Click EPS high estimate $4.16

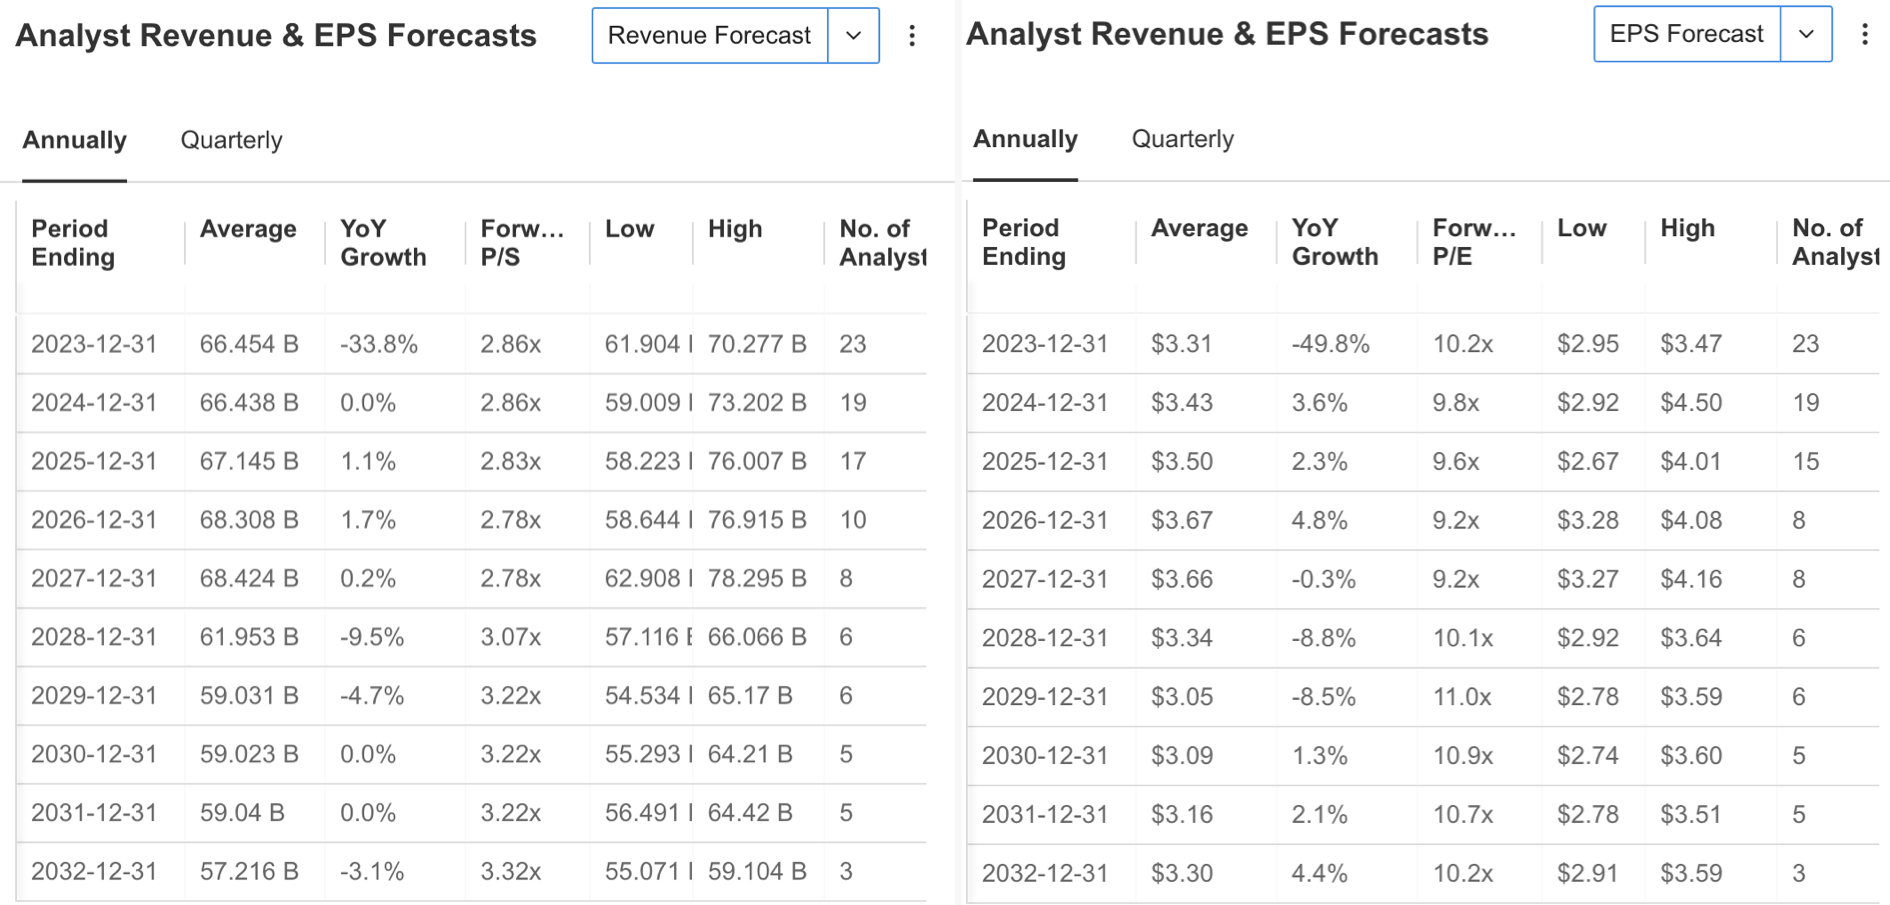click(1691, 579)
